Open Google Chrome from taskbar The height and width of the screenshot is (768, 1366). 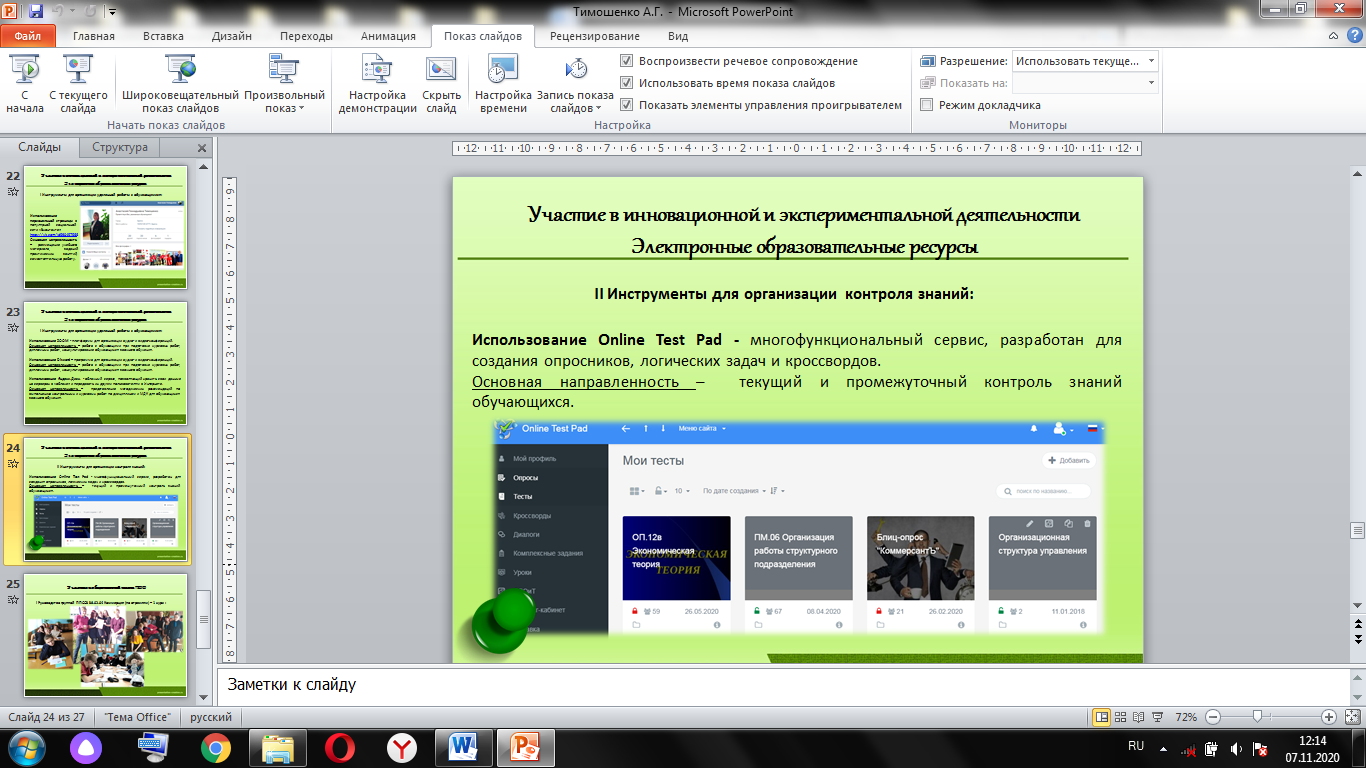coord(216,747)
